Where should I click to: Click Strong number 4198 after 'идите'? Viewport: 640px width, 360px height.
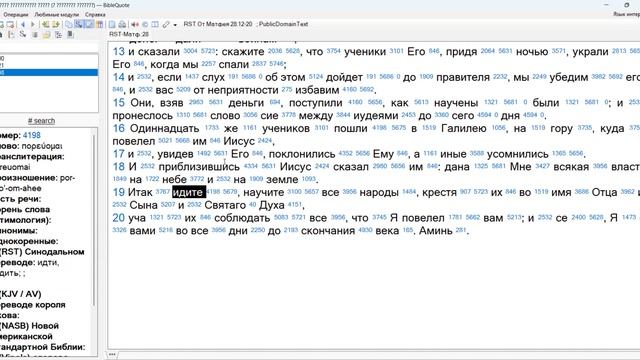tap(213, 191)
